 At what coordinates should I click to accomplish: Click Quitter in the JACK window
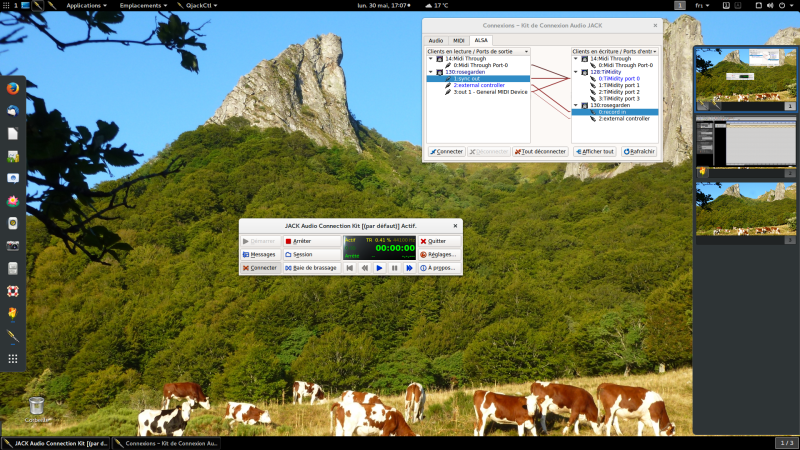tap(439, 241)
